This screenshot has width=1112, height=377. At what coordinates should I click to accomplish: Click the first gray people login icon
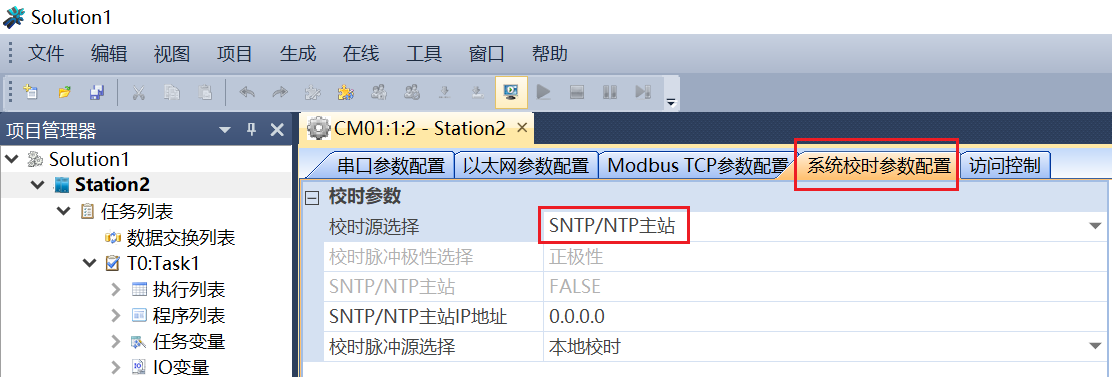click(379, 91)
